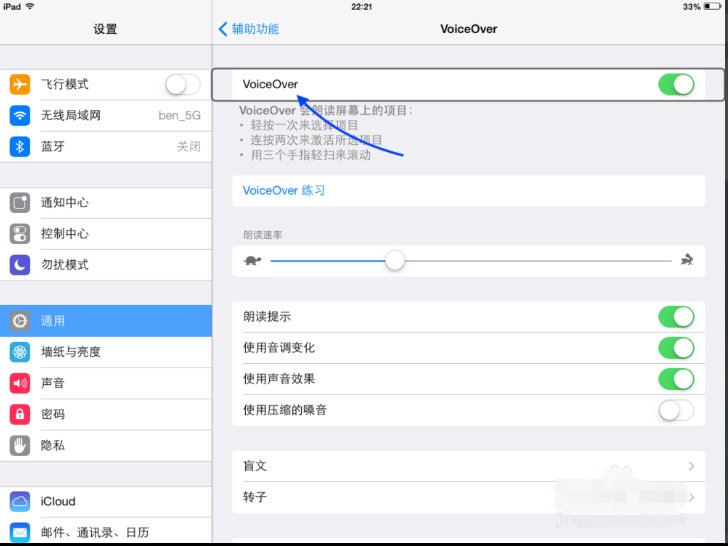Screen dimensions: 728x546
Task: Enable the 使用压缩的嗓音 switch
Action: click(x=676, y=410)
